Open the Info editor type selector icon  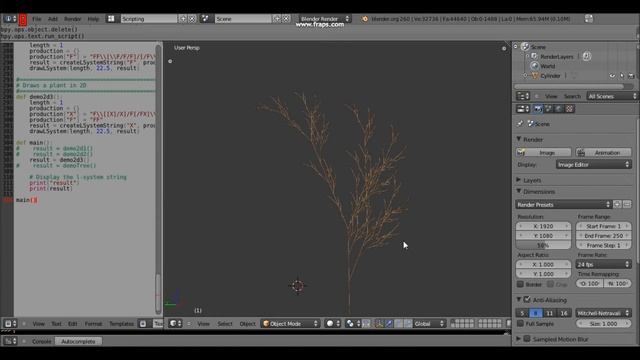coord(10,19)
